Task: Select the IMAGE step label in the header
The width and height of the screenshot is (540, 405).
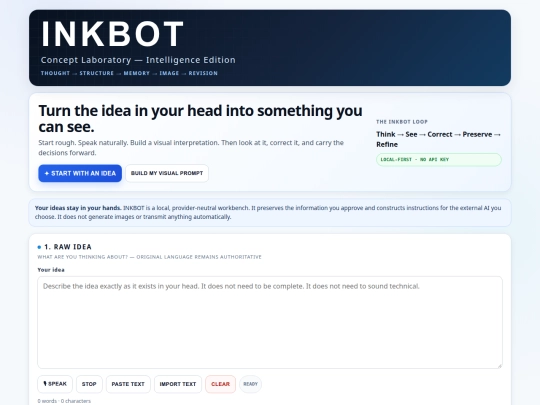Action: [x=169, y=73]
